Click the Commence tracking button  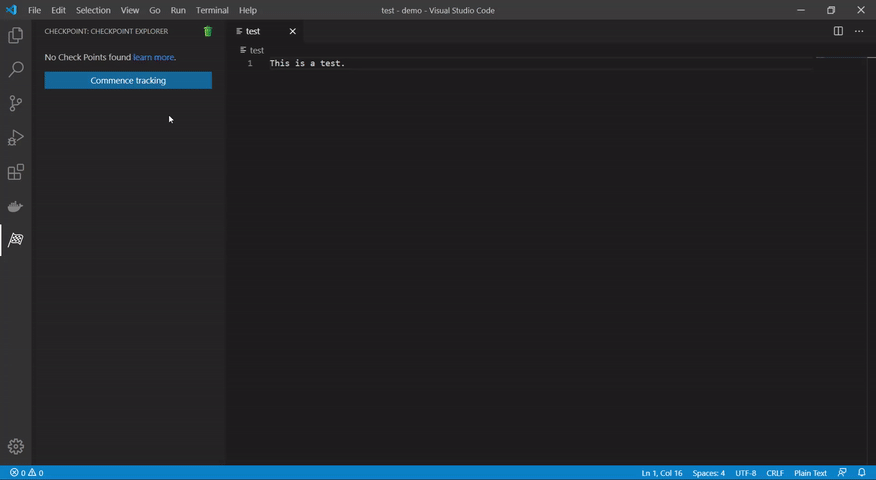pyautogui.click(x=128, y=80)
